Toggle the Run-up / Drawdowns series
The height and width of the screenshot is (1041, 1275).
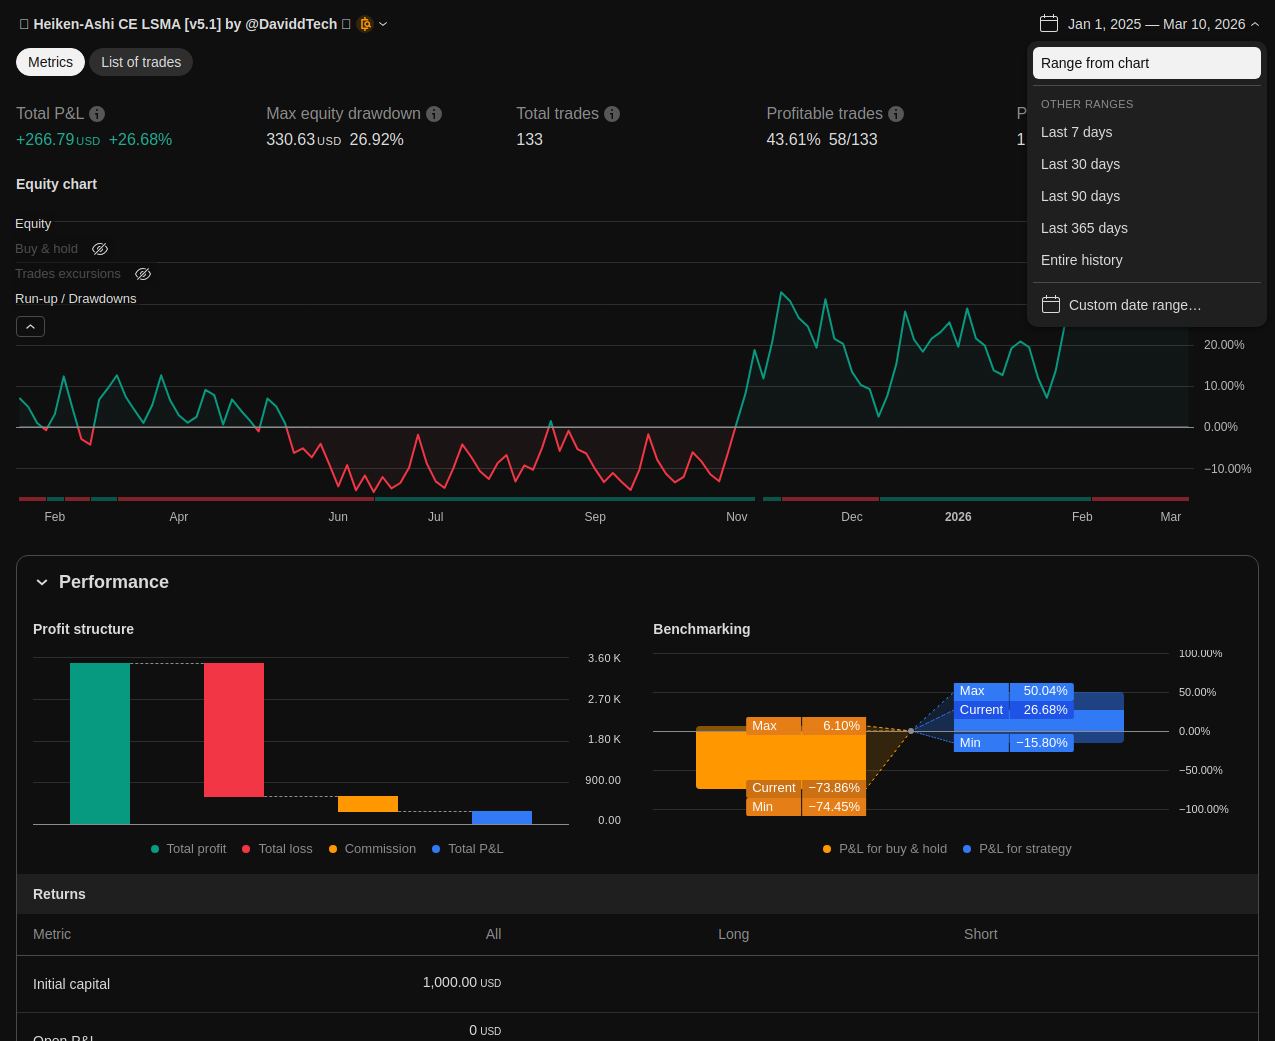pyautogui.click(x=75, y=299)
